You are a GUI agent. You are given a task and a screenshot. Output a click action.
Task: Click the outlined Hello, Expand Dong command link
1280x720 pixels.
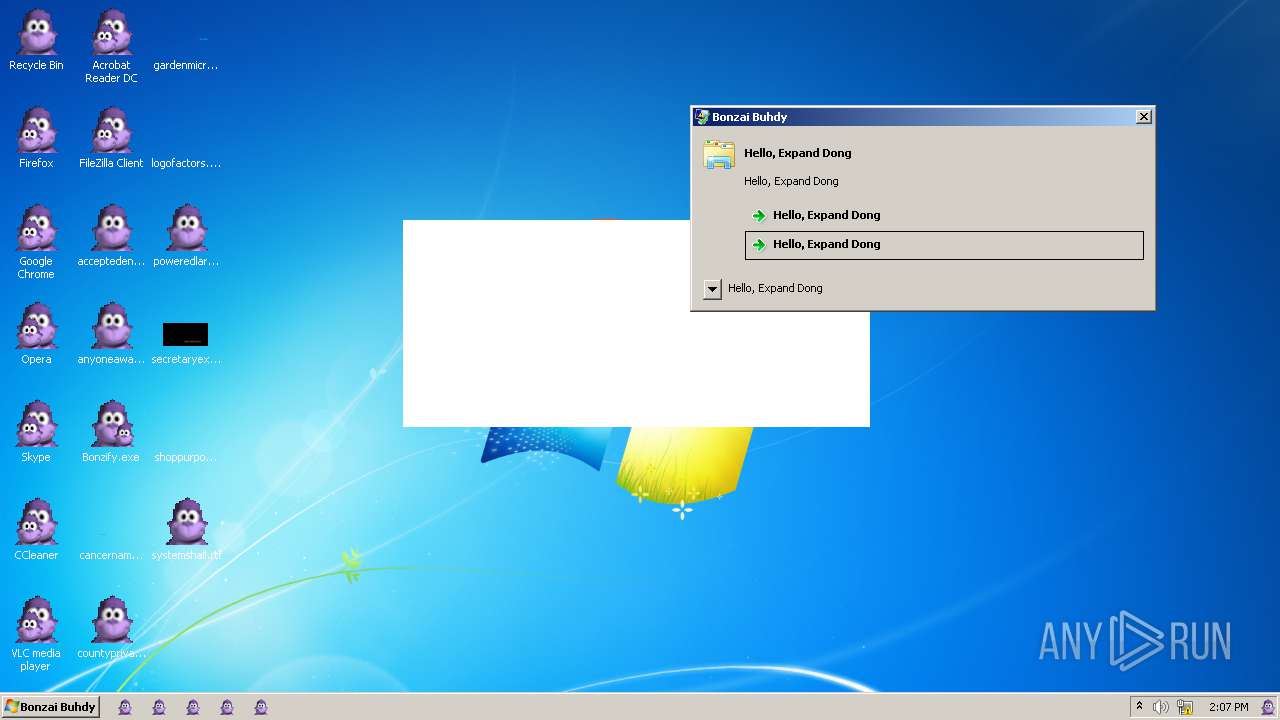pos(944,245)
